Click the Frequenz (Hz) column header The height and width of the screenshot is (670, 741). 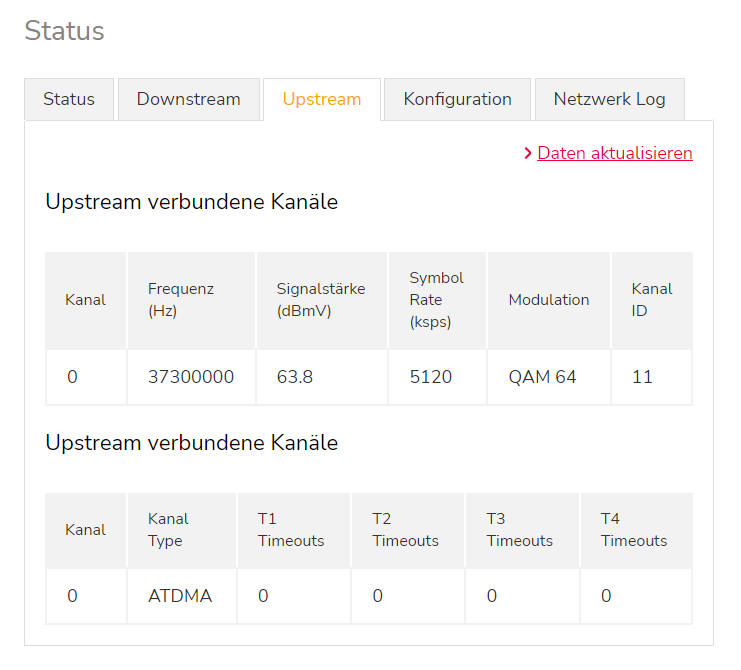(x=181, y=300)
